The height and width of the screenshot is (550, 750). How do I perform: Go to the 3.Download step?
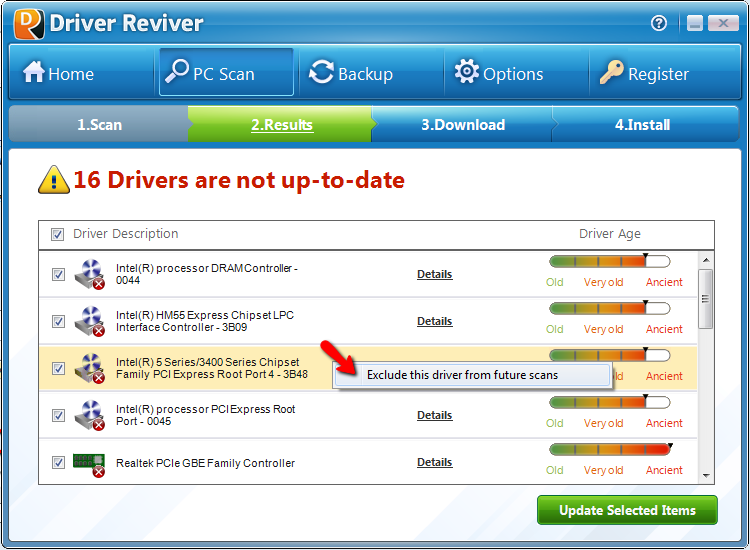462,125
